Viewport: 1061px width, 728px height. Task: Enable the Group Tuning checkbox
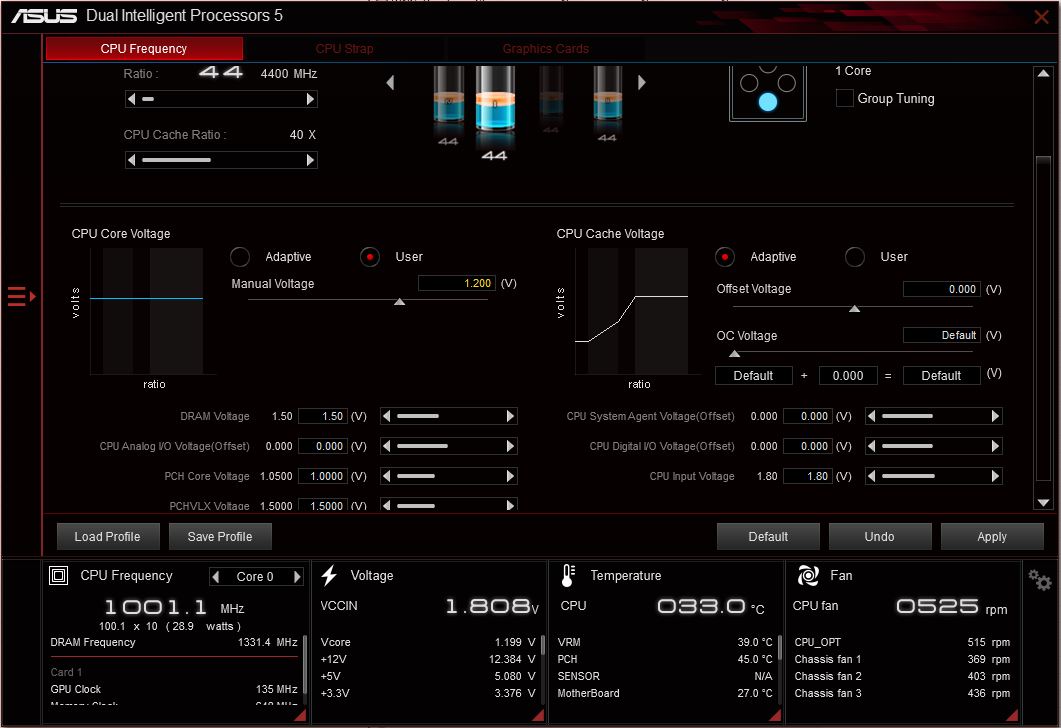tap(844, 98)
